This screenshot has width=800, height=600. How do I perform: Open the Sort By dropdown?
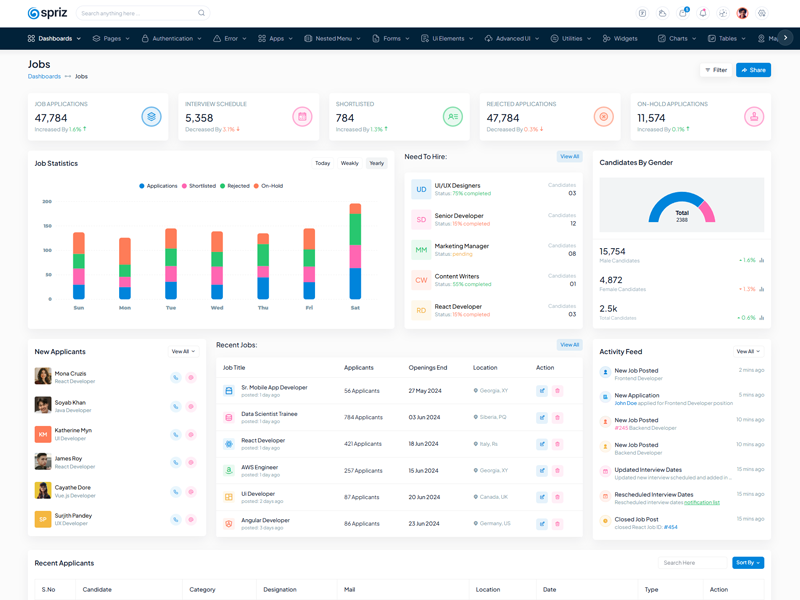[748, 563]
